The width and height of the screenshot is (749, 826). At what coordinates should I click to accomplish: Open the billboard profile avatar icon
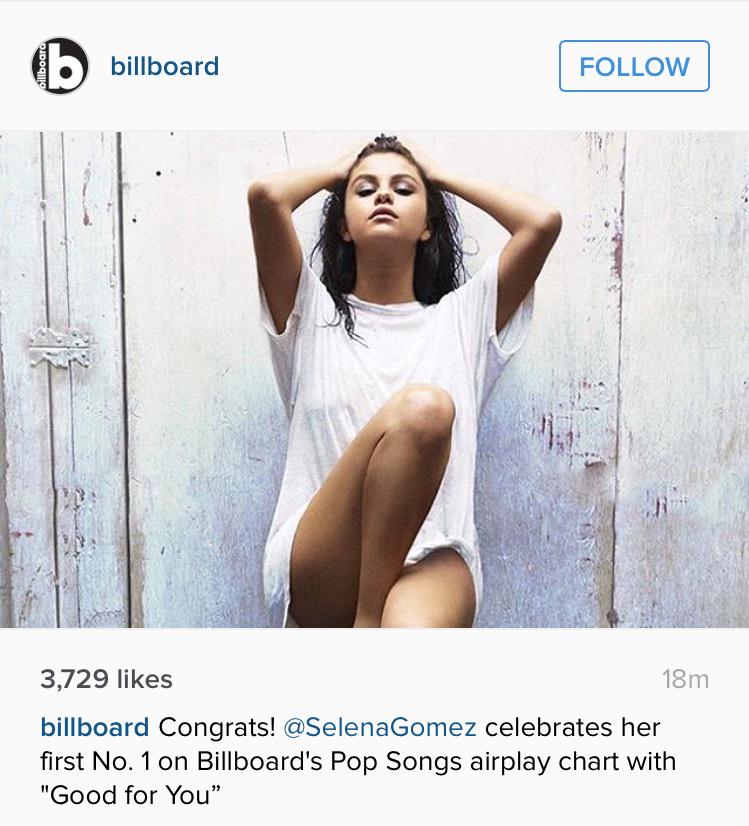[60, 66]
